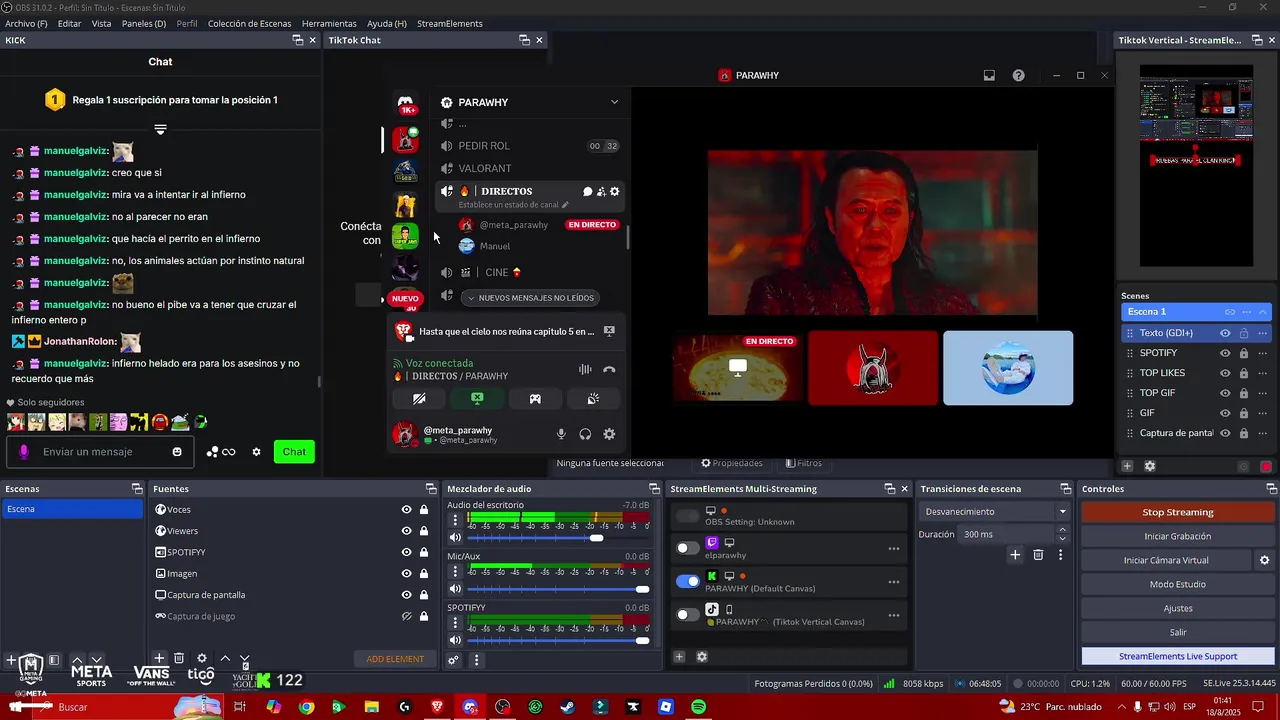Switch to Modo Estudio
The width and height of the screenshot is (1280, 720).
1178,584
